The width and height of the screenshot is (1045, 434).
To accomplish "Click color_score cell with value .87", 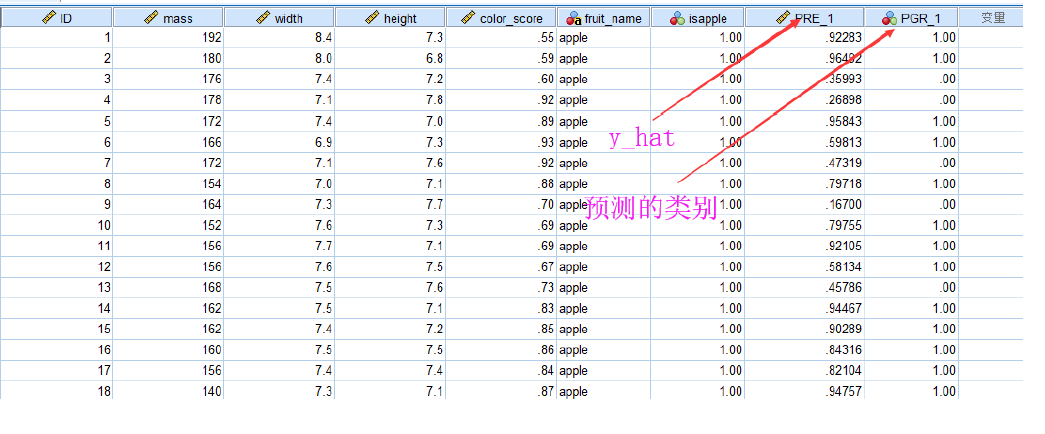I will pyautogui.click(x=502, y=391).
